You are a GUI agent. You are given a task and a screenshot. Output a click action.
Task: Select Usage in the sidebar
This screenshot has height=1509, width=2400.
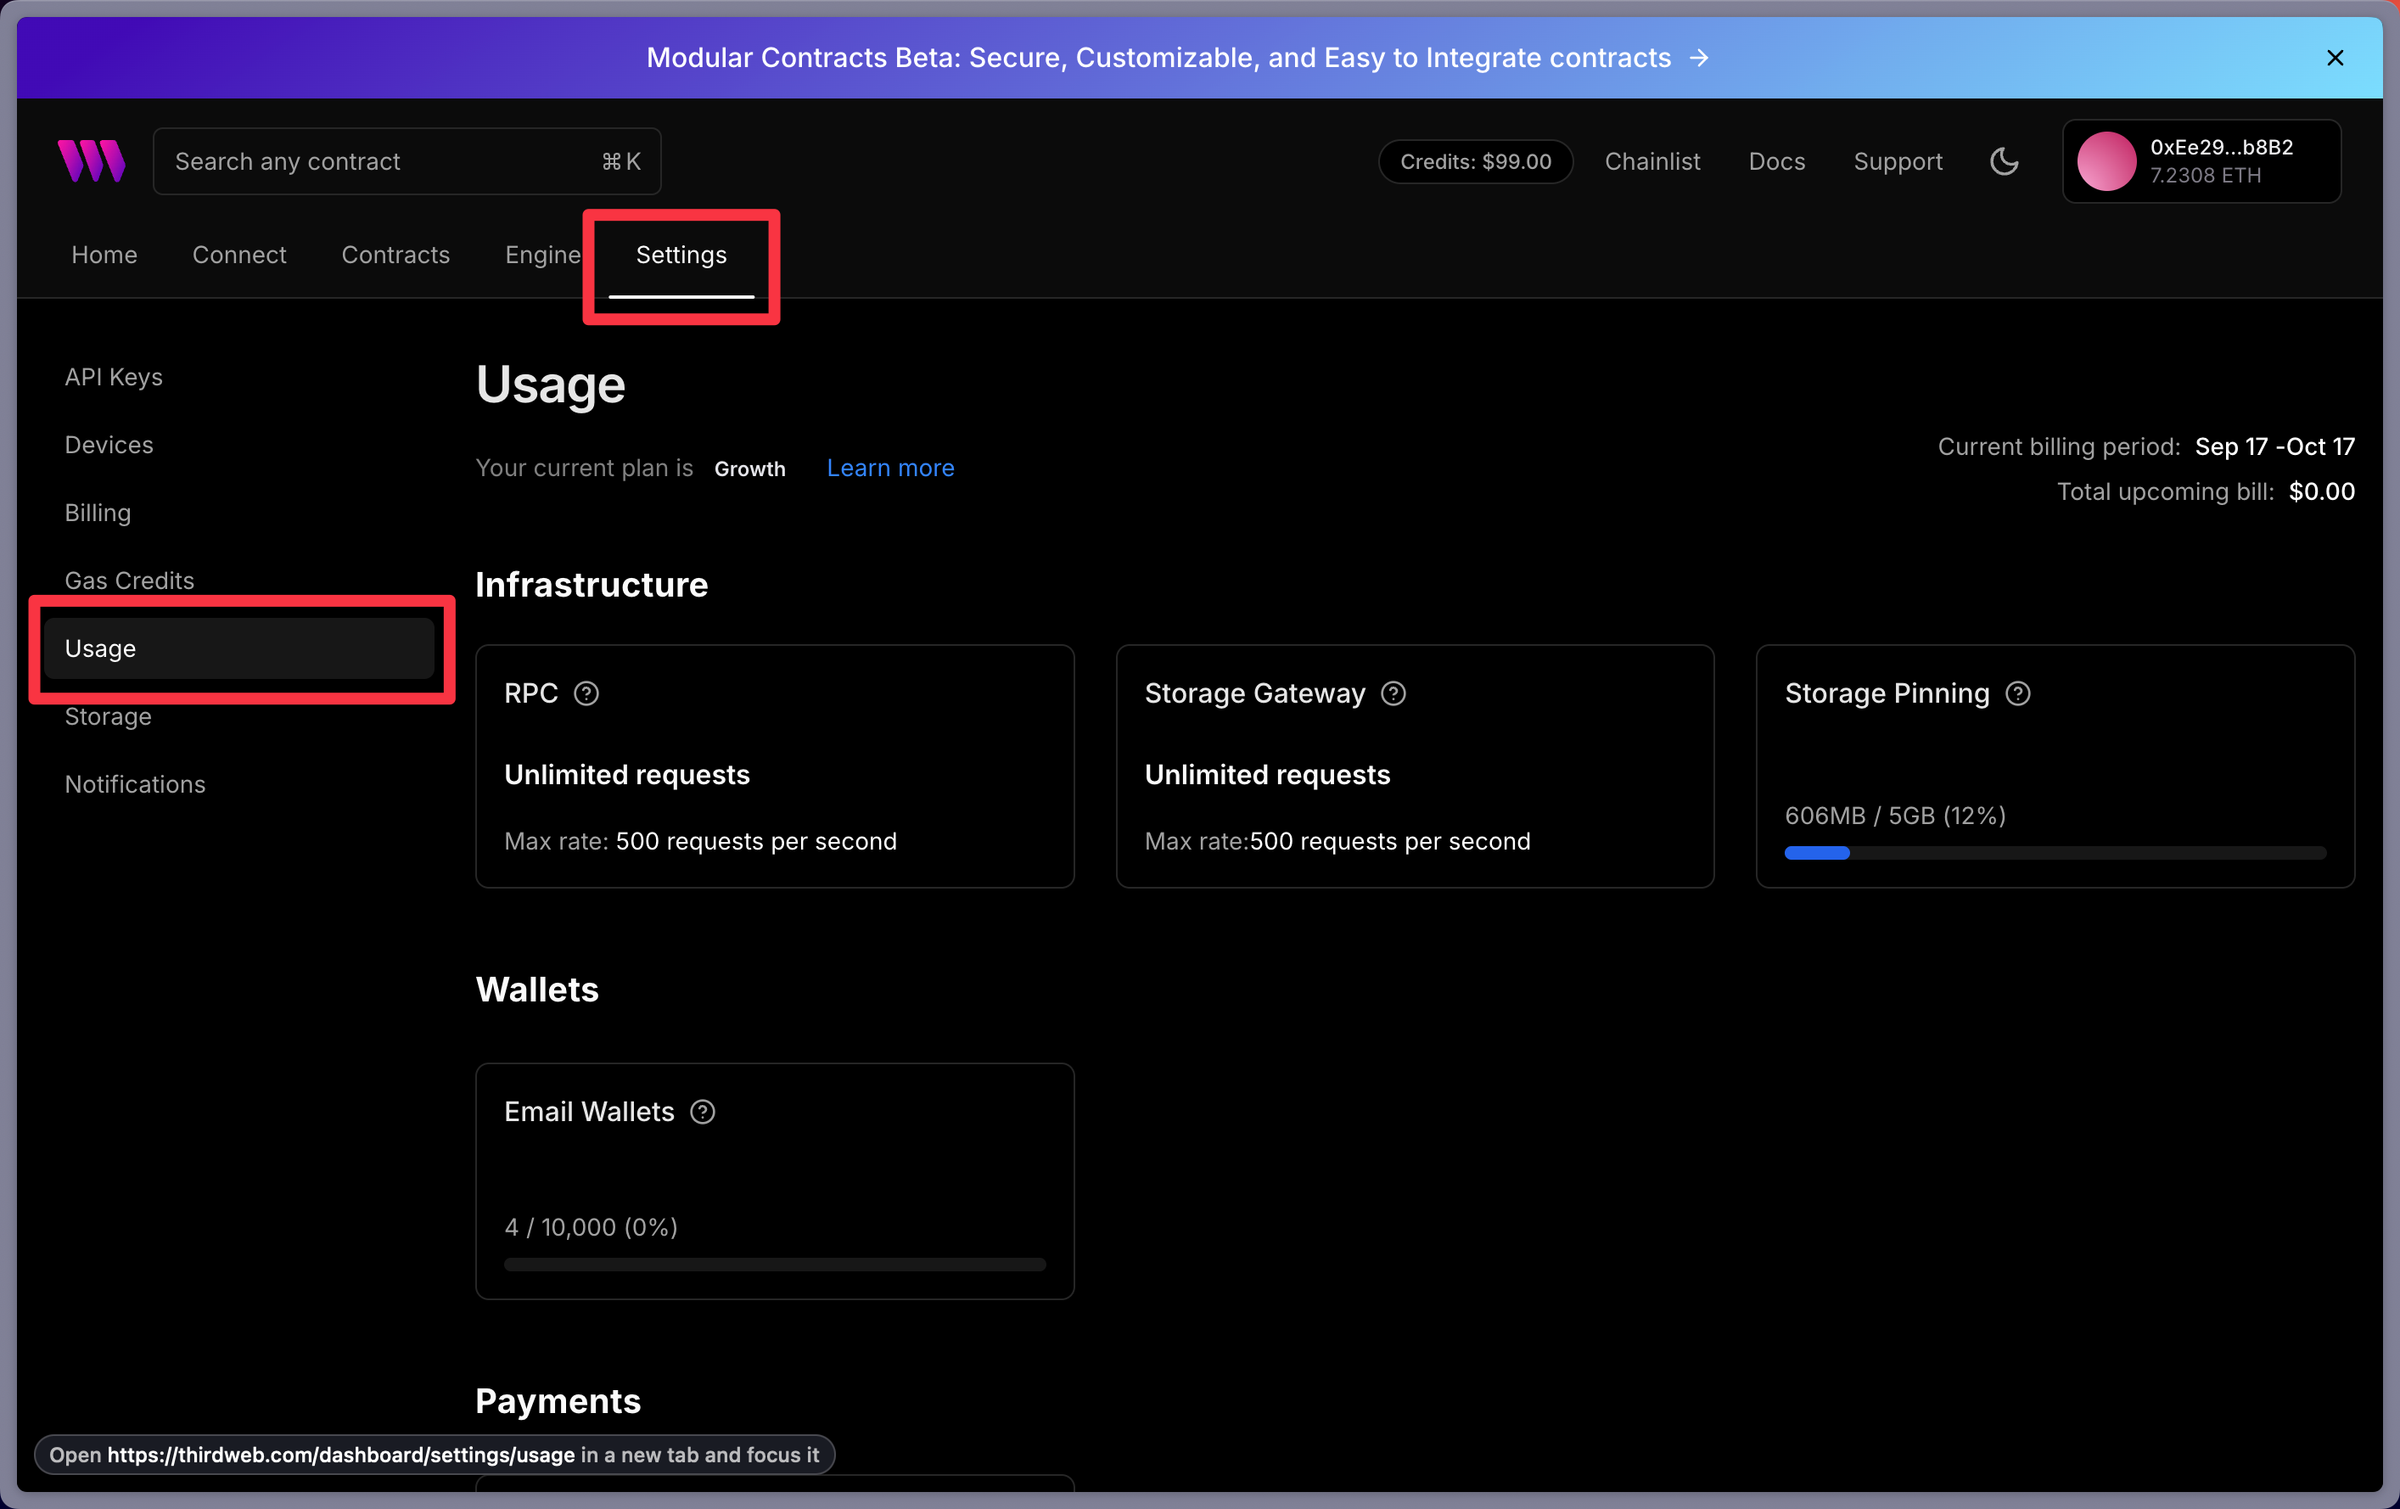coord(100,648)
